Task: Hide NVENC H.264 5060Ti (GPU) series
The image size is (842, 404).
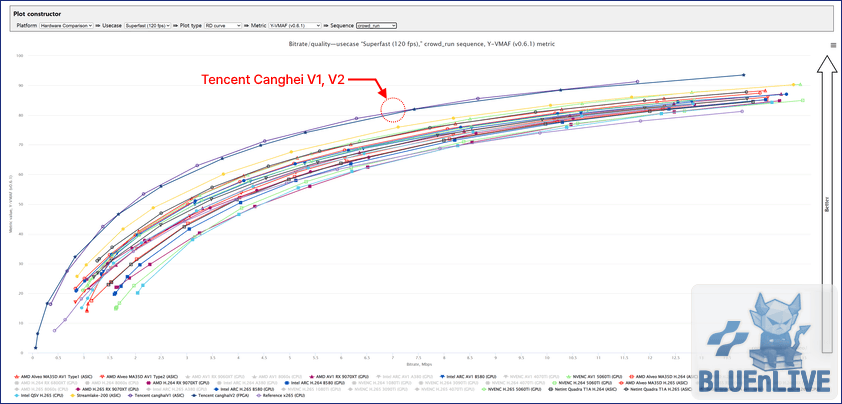Action: click(582, 383)
